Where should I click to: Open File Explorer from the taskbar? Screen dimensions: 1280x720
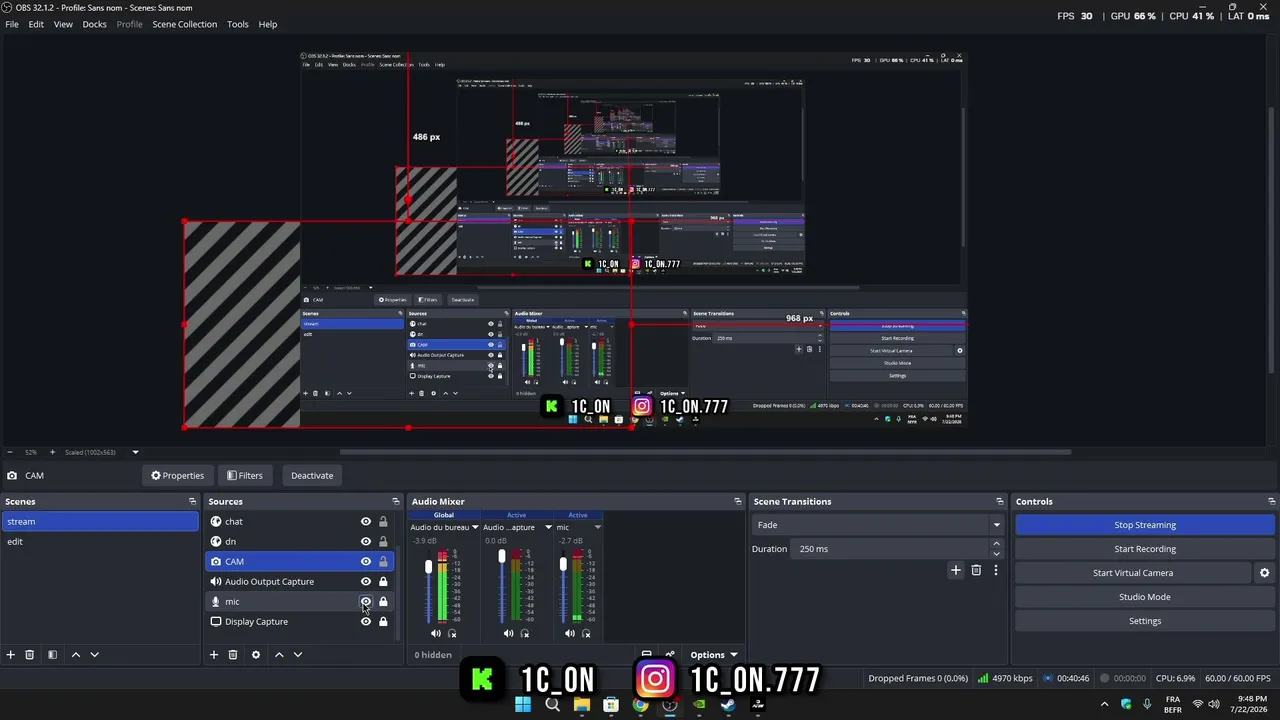tap(582, 704)
